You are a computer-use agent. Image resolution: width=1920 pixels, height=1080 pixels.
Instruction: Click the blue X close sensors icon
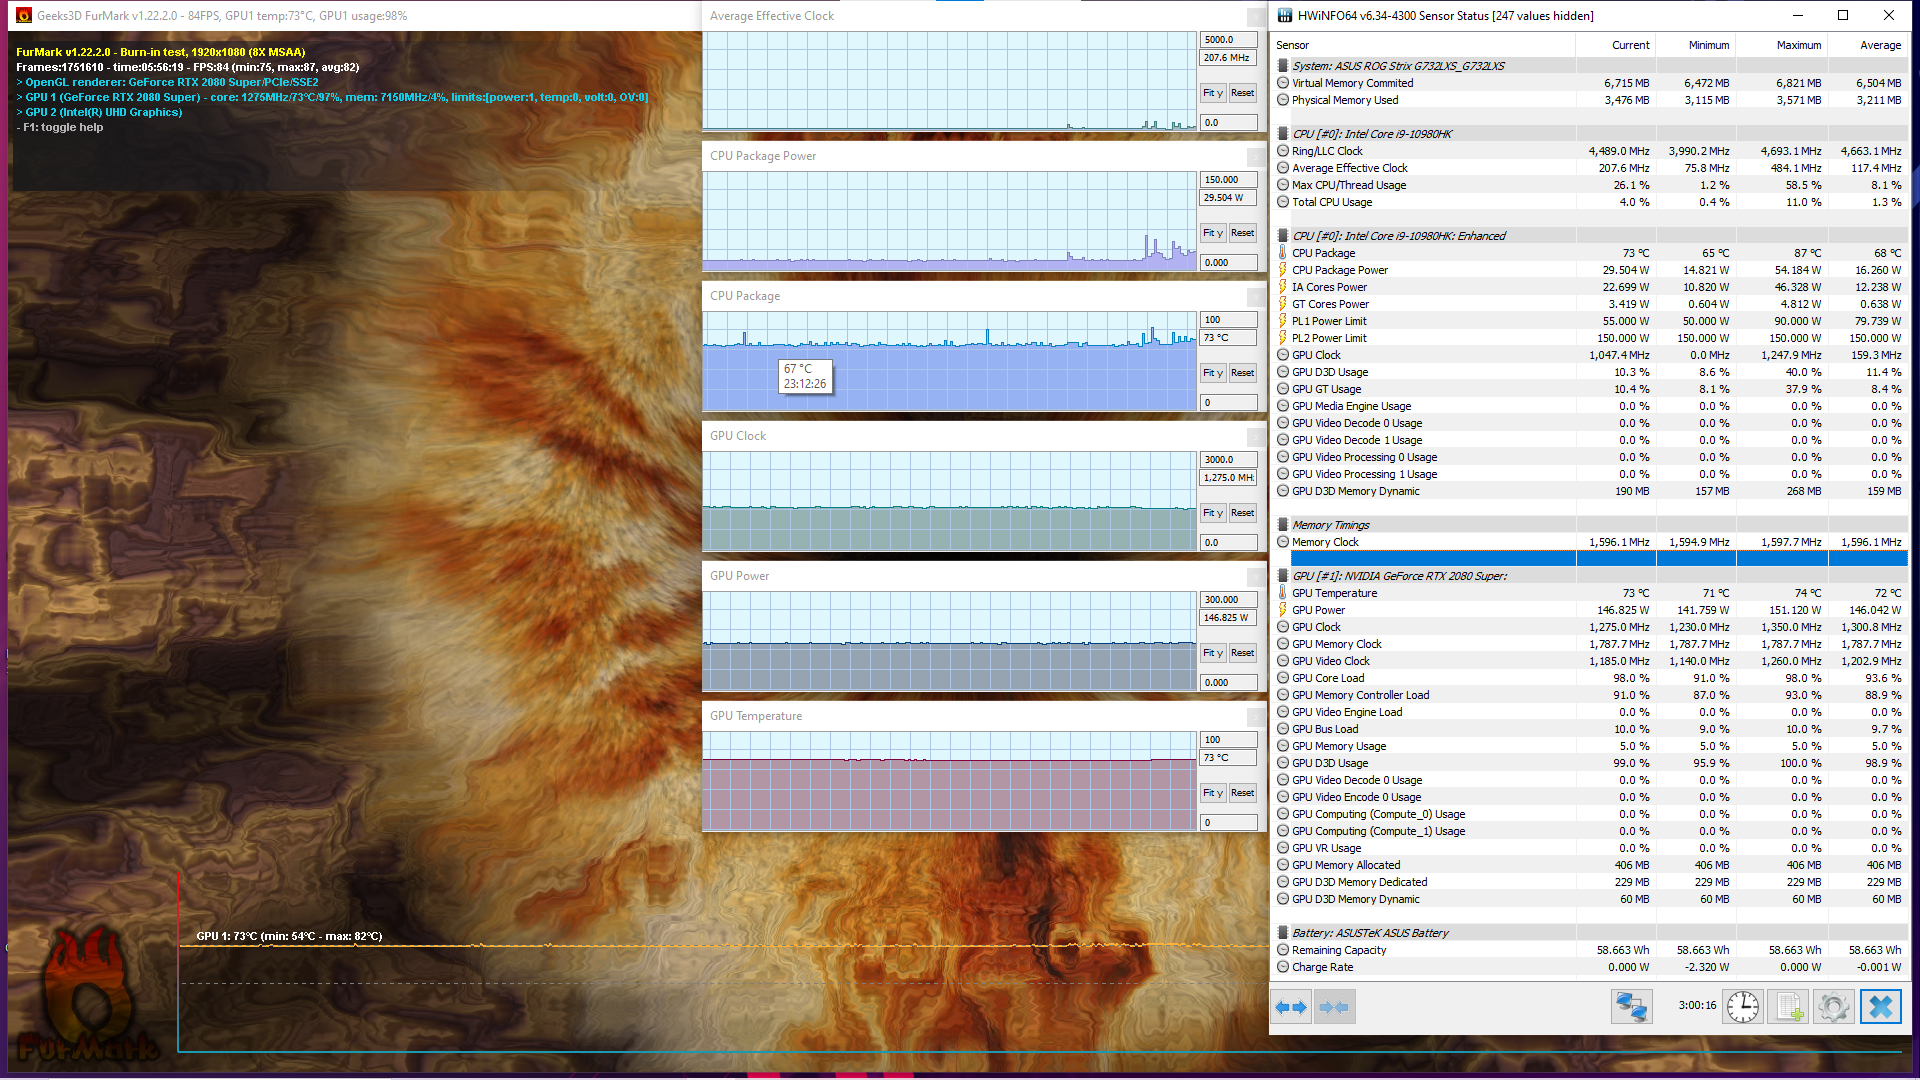coord(1880,1007)
